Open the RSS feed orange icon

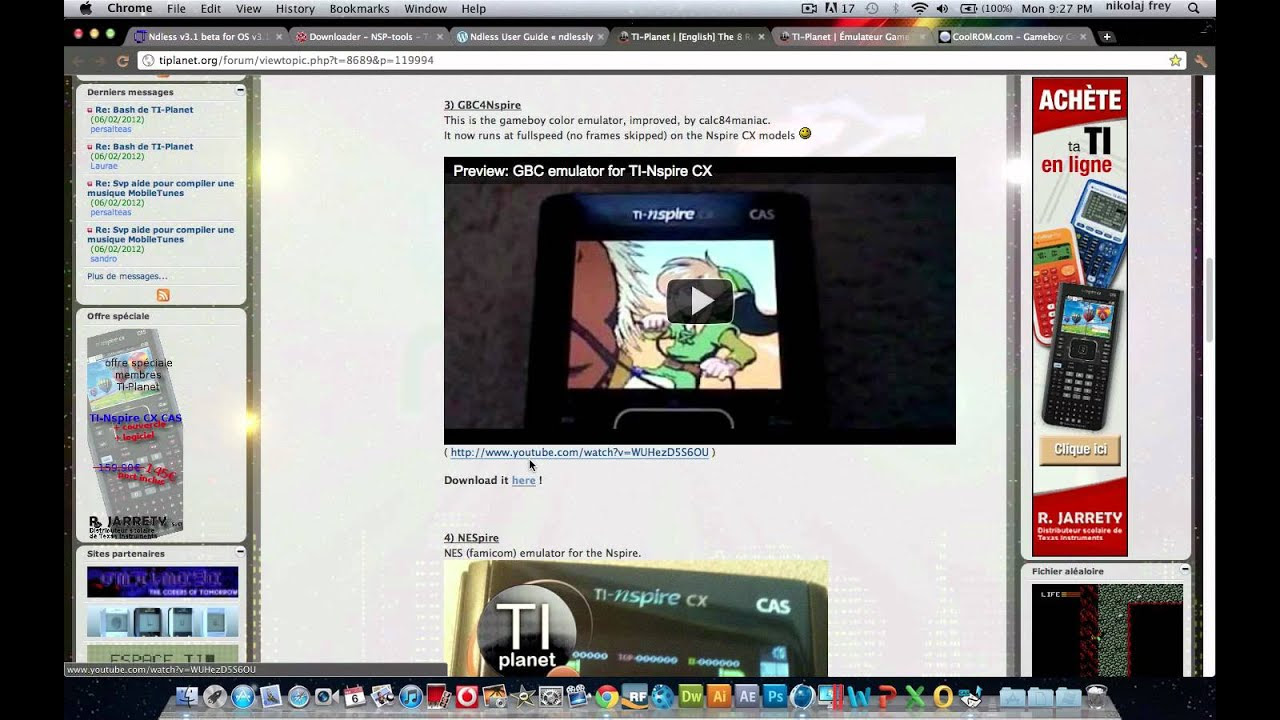pos(163,295)
